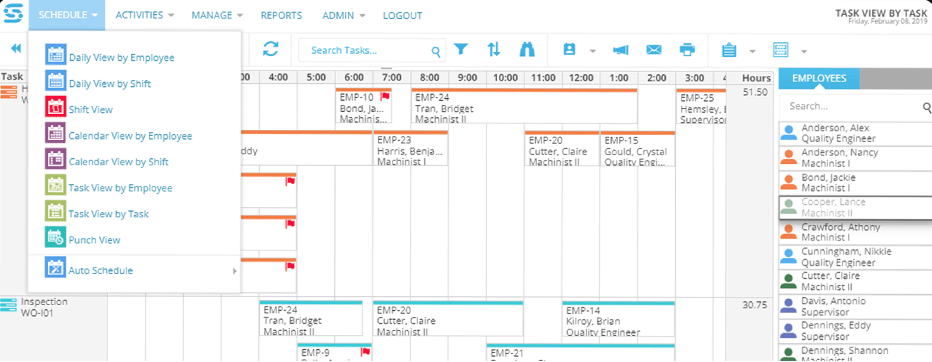This screenshot has height=362, width=932.
Task: Open dropdown arrow beside employee badge icon
Action: point(593,51)
